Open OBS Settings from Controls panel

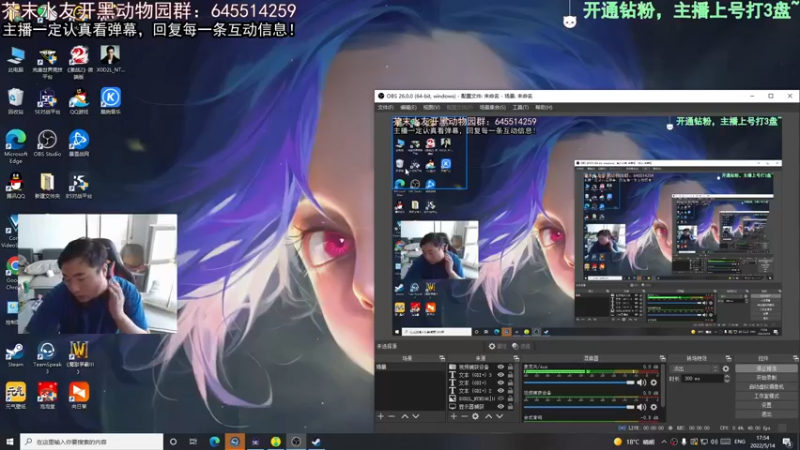tap(766, 405)
